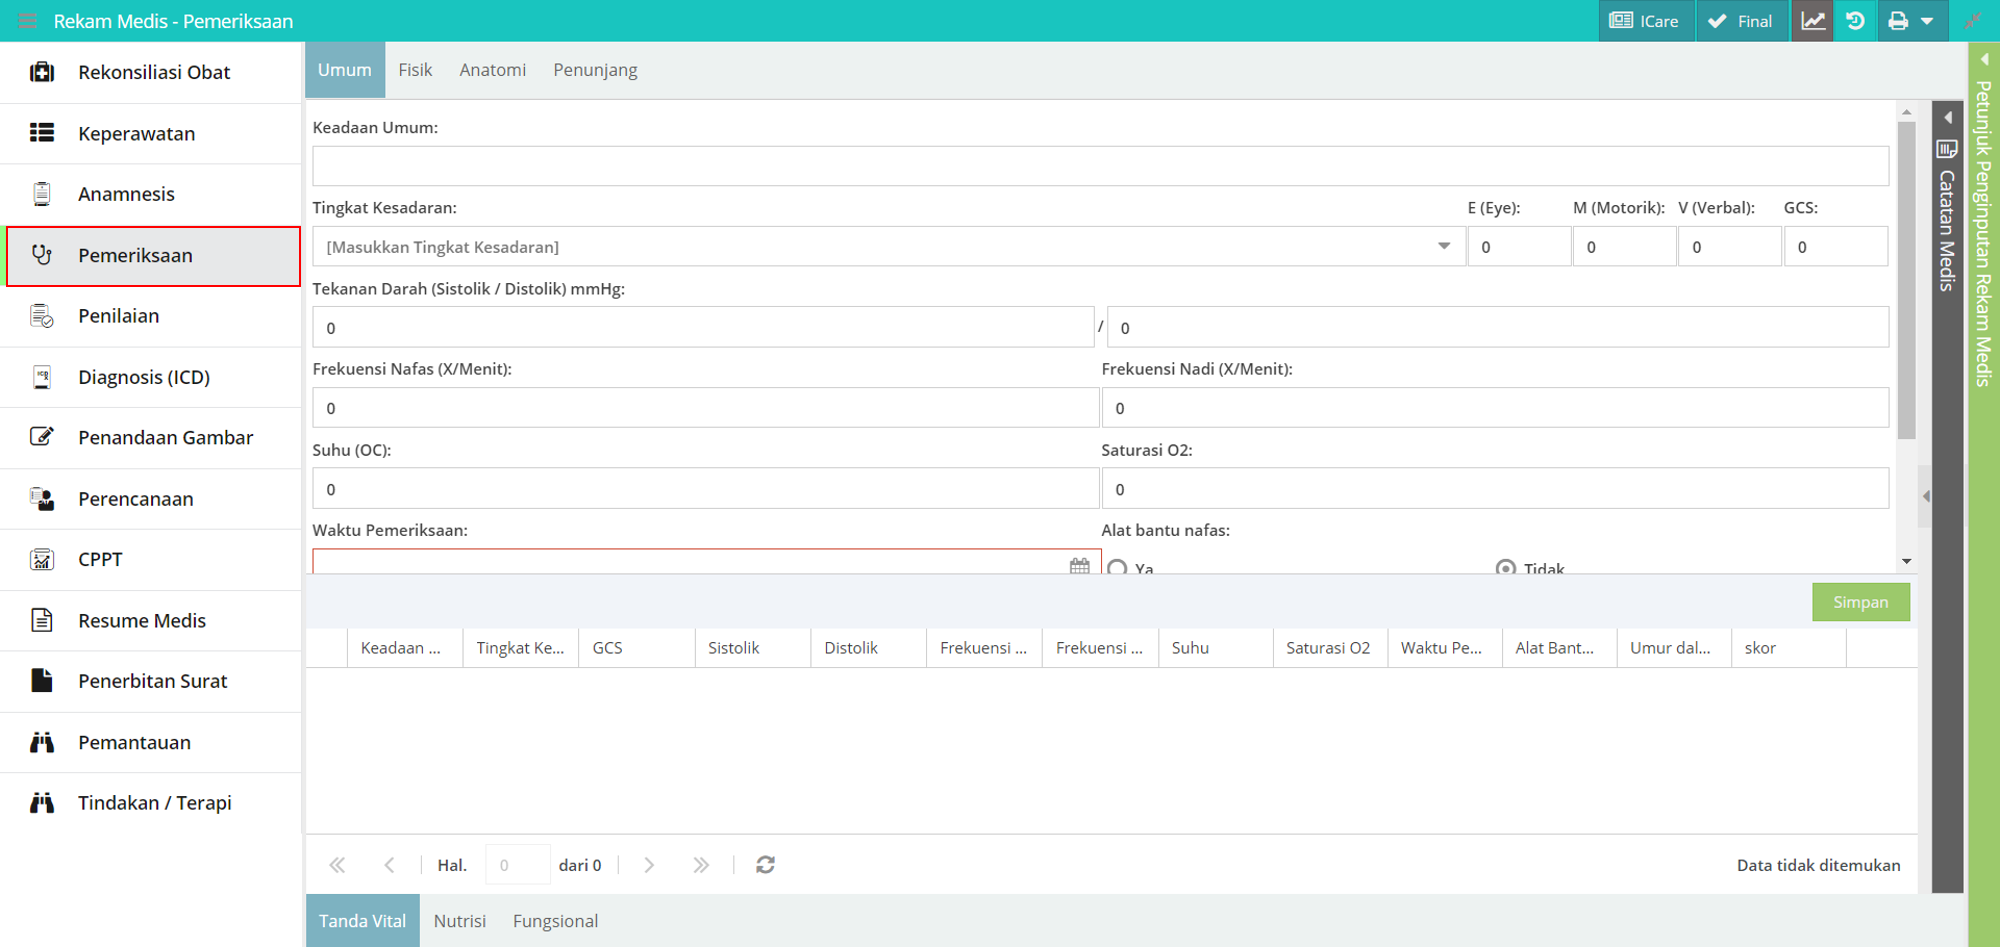
Task: Expand Petunjuk Penginputan Rekam Medis panel
Action: click(1984, 59)
